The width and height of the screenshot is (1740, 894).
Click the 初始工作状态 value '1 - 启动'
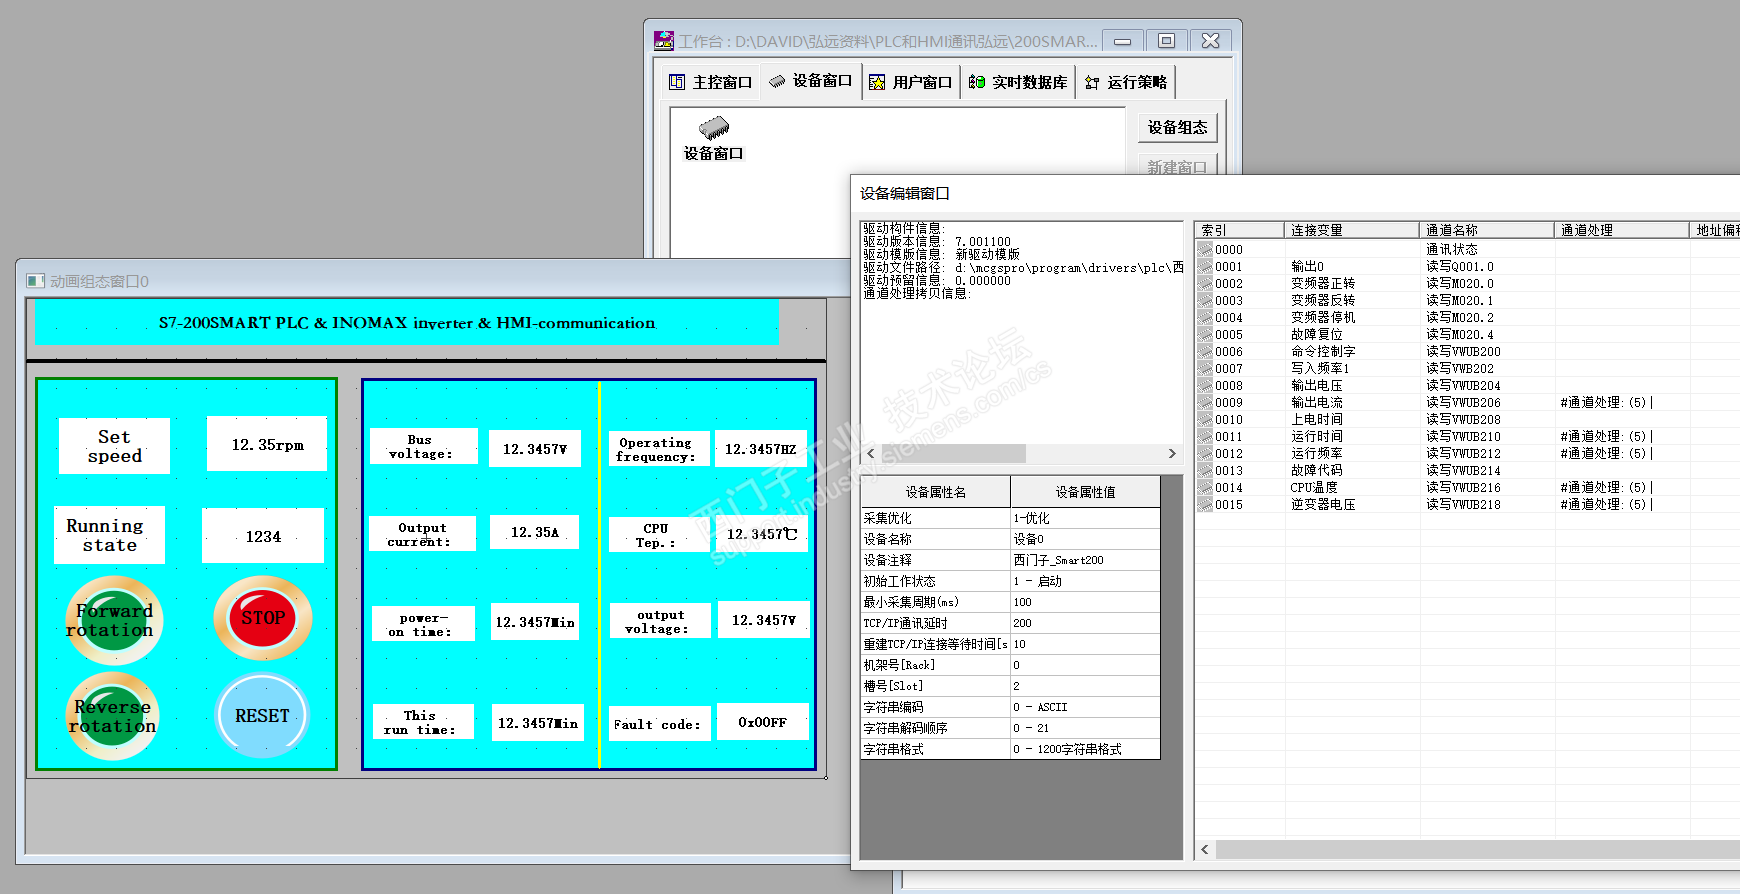pyautogui.click(x=1085, y=581)
